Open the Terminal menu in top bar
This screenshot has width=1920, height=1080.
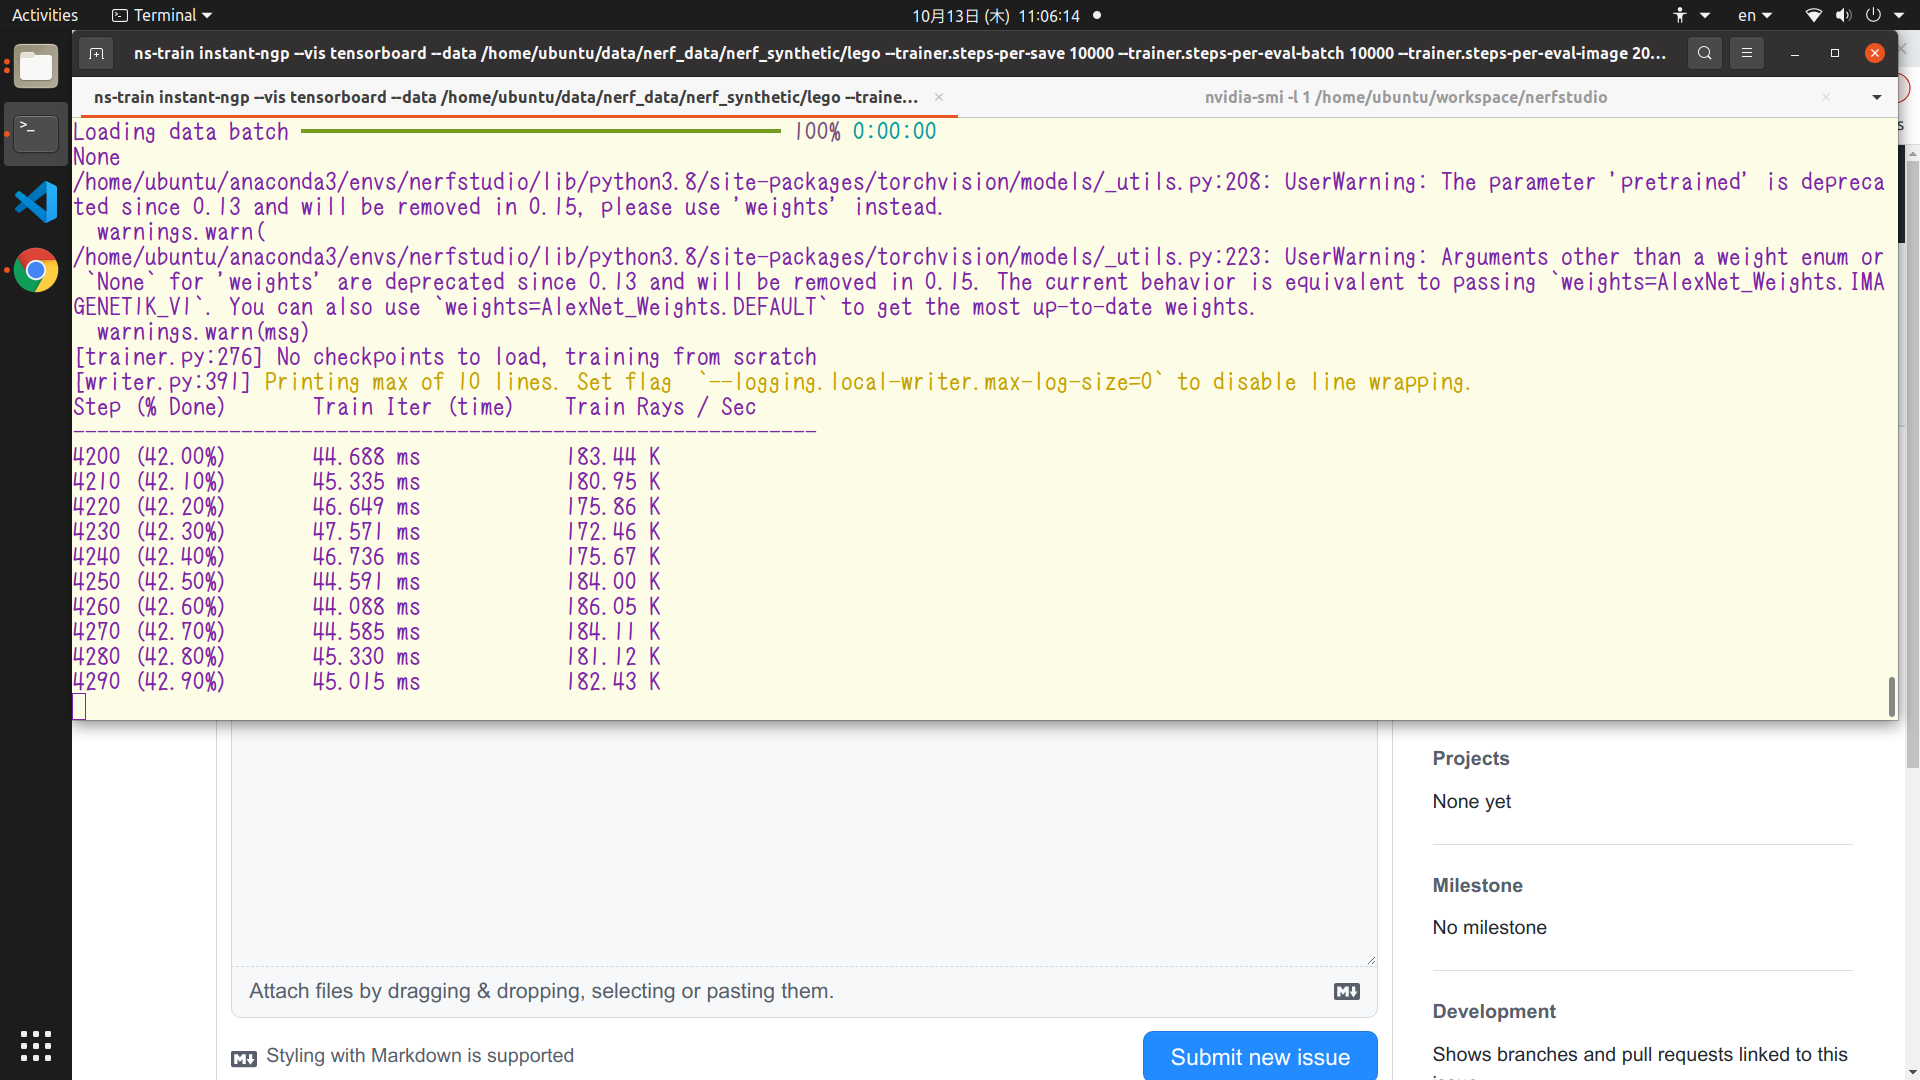(161, 15)
